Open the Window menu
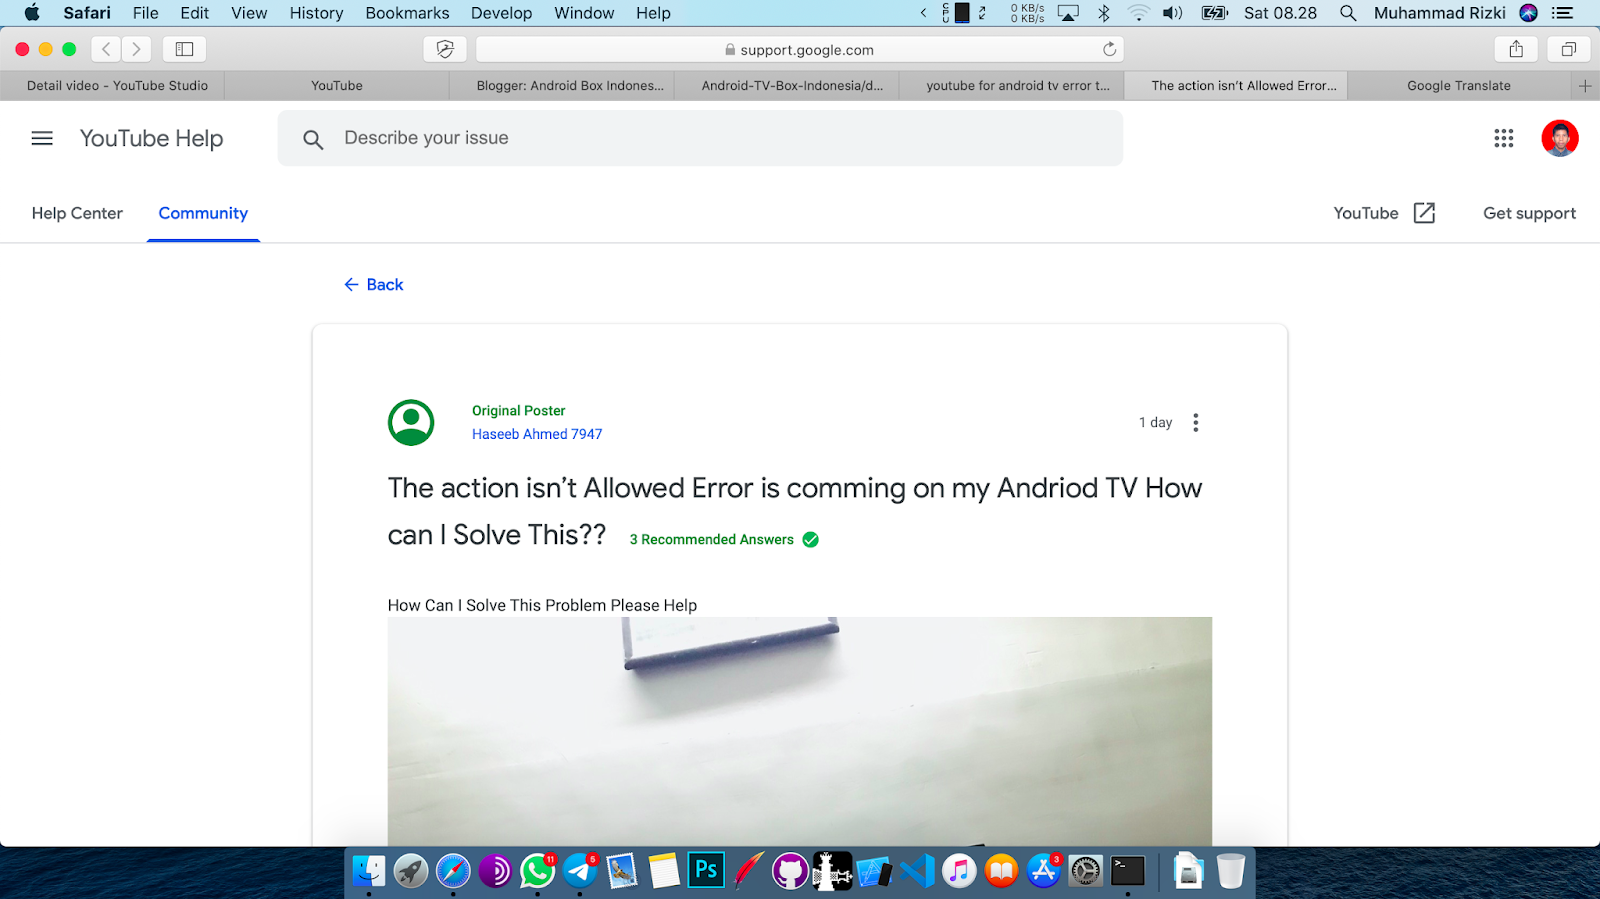Viewport: 1600px width, 899px height. pos(584,13)
